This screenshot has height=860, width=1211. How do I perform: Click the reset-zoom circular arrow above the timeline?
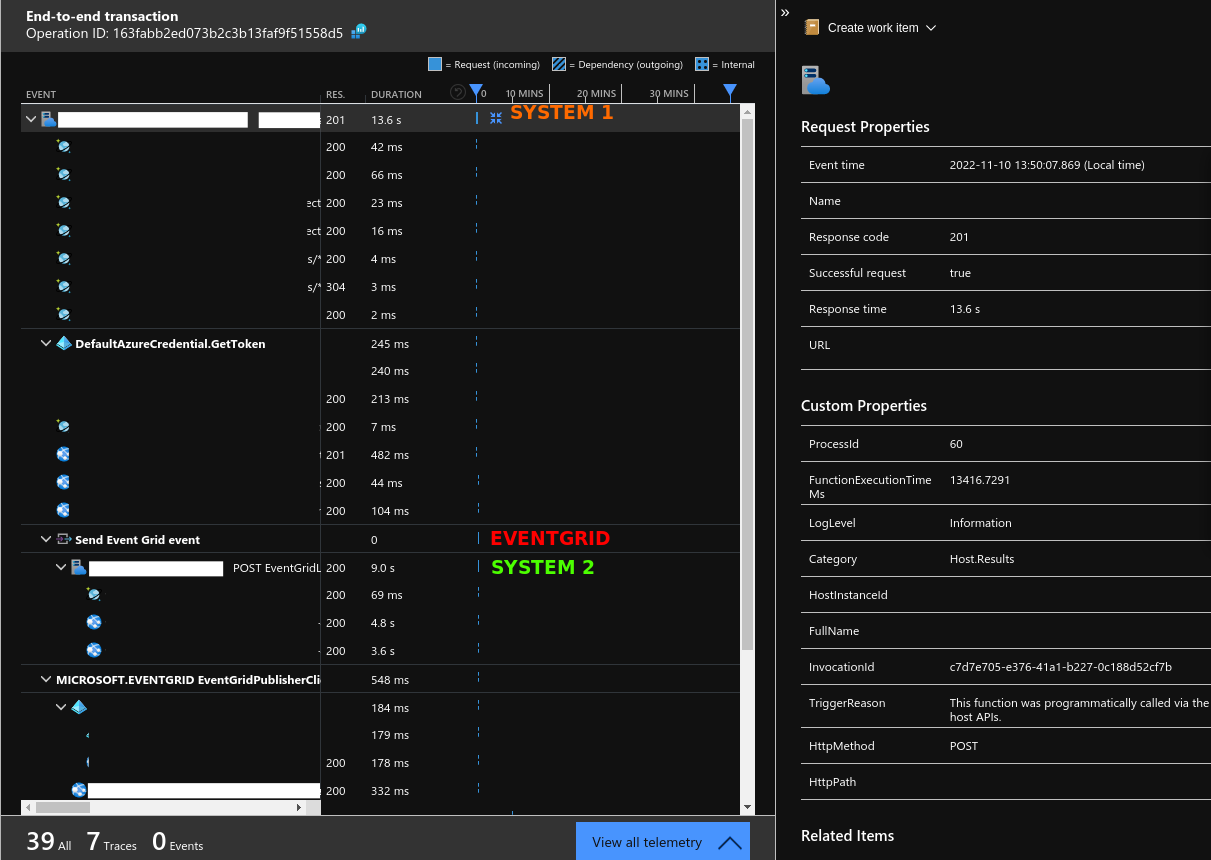(x=457, y=91)
